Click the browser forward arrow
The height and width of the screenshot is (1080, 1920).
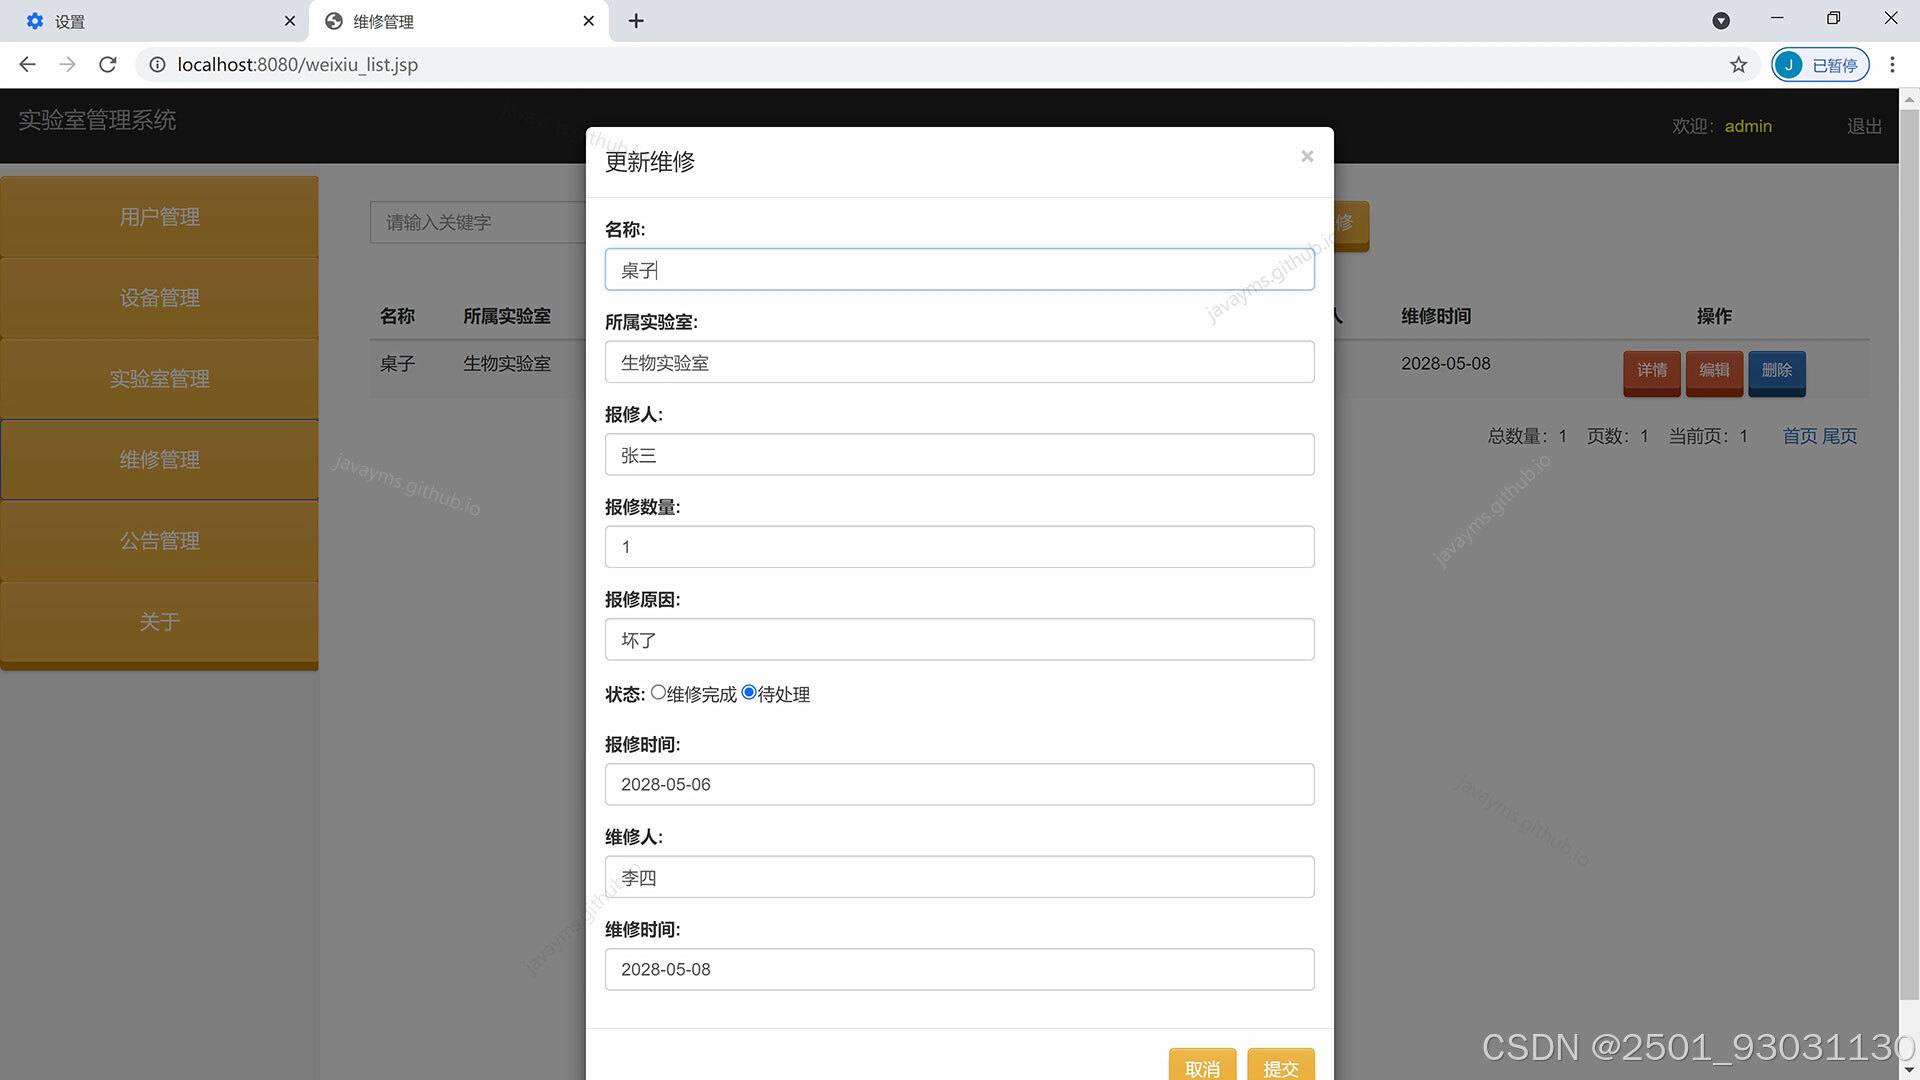click(x=67, y=64)
